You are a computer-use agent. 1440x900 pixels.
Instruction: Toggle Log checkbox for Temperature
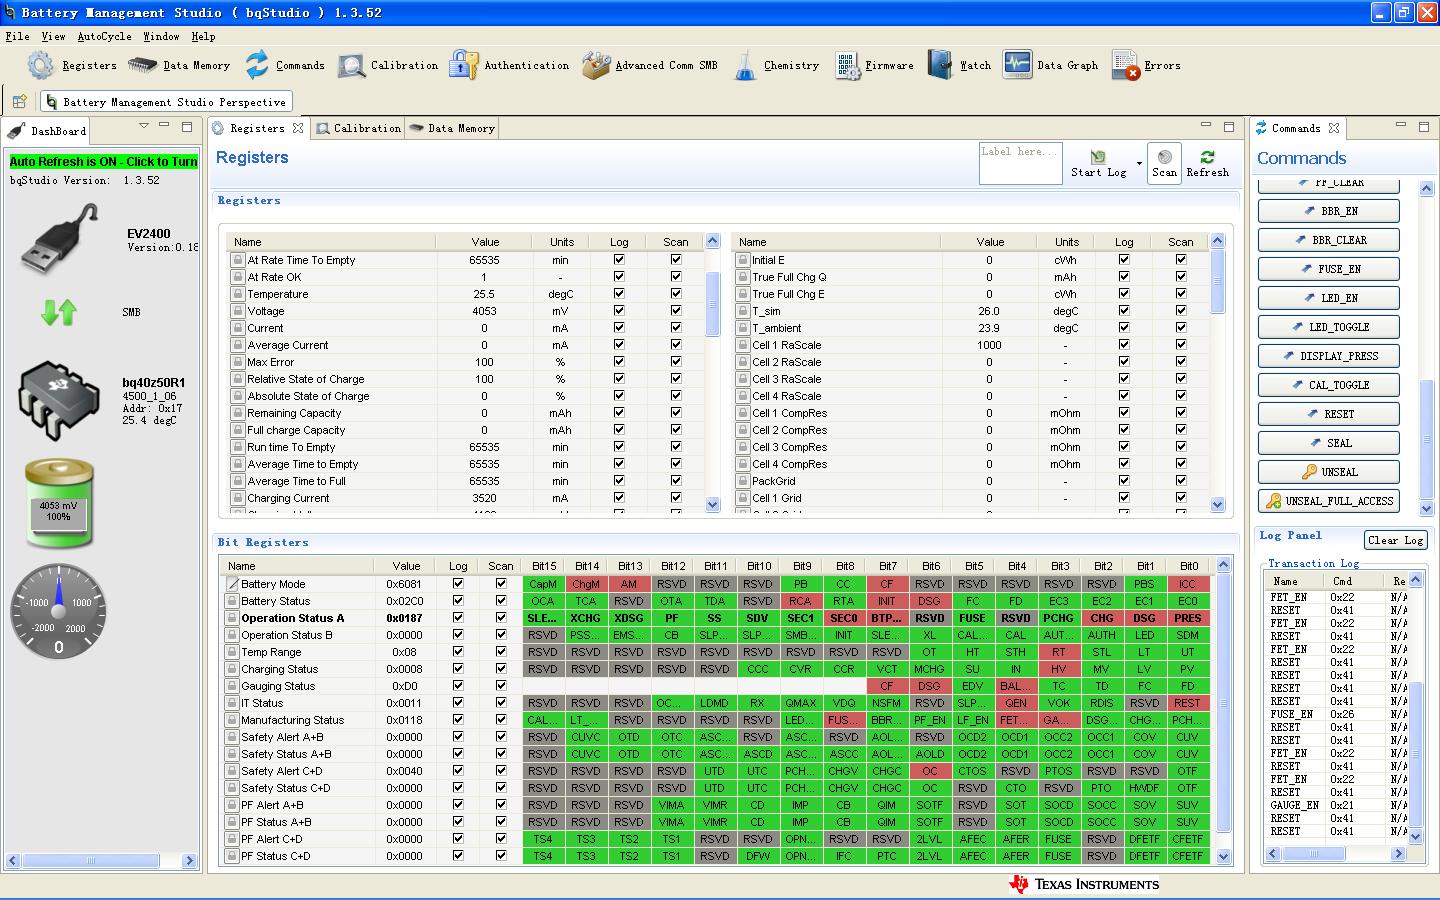pyautogui.click(x=619, y=294)
